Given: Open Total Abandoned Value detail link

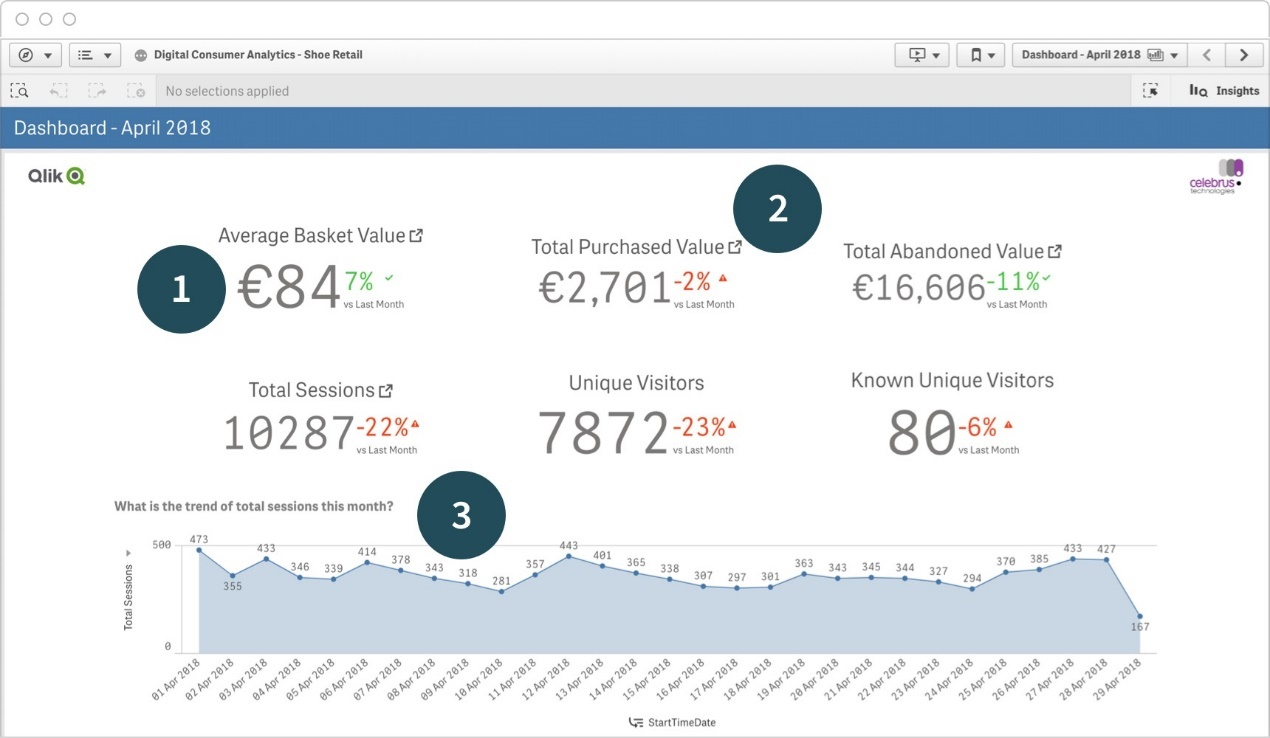Looking at the screenshot, I should pos(1054,252).
